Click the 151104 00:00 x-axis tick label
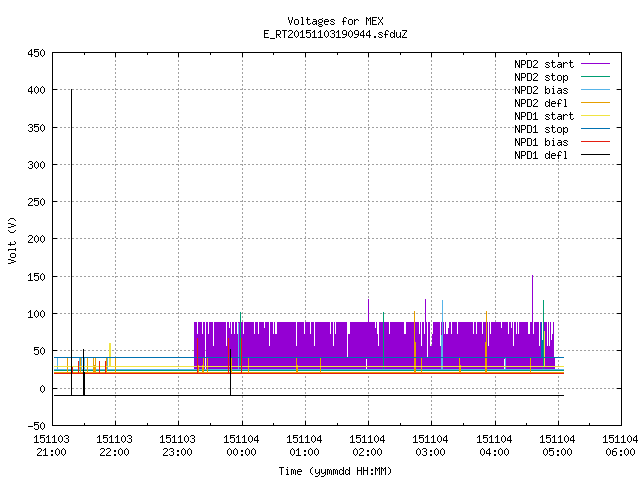The image size is (640, 480). point(241,446)
